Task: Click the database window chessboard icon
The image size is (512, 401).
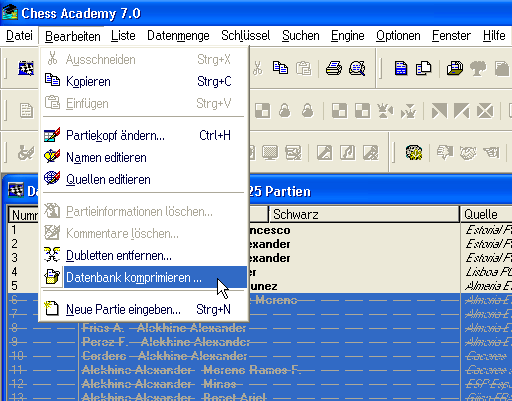Action: (x=15, y=191)
